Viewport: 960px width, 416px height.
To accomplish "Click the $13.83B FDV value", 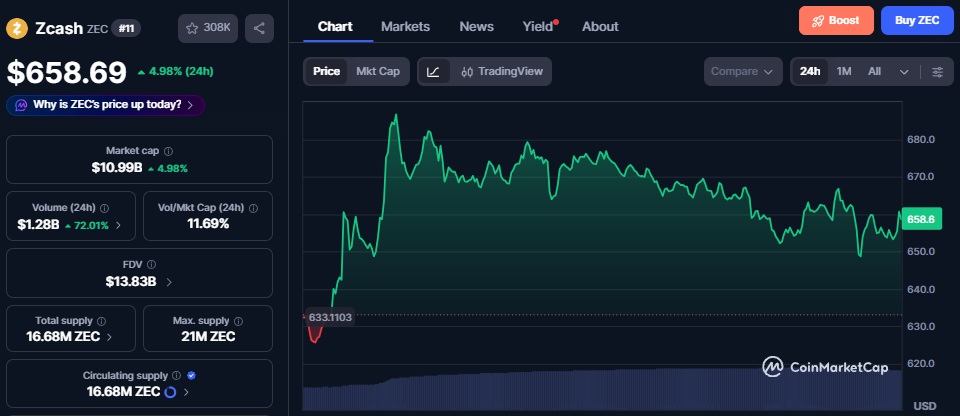I will 130,282.
